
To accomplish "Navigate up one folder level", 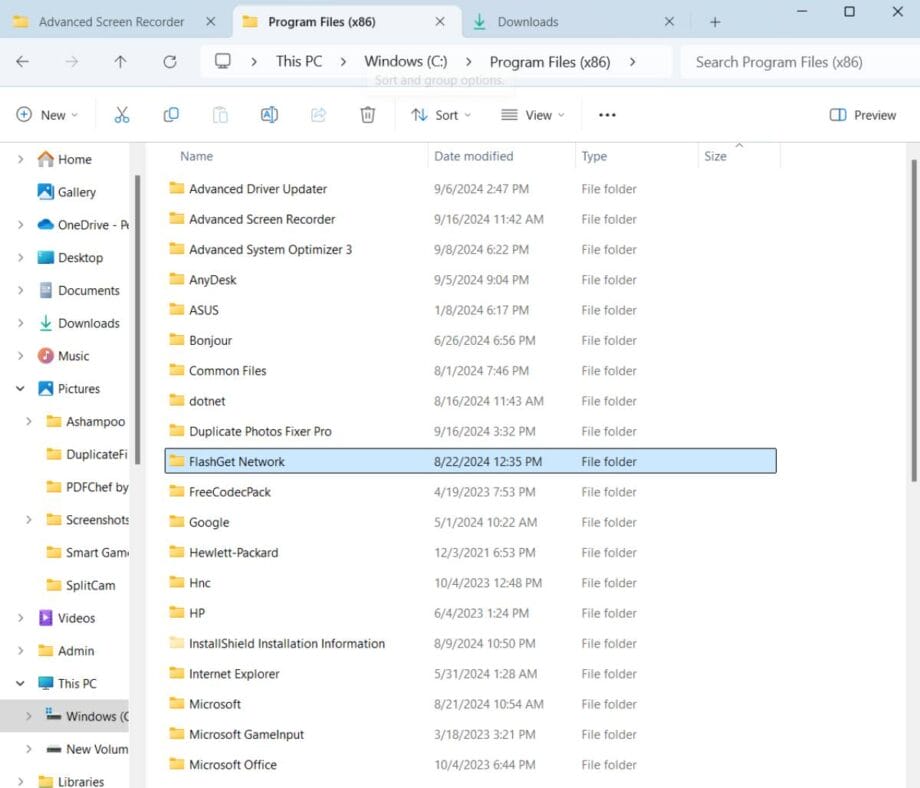I will point(120,62).
